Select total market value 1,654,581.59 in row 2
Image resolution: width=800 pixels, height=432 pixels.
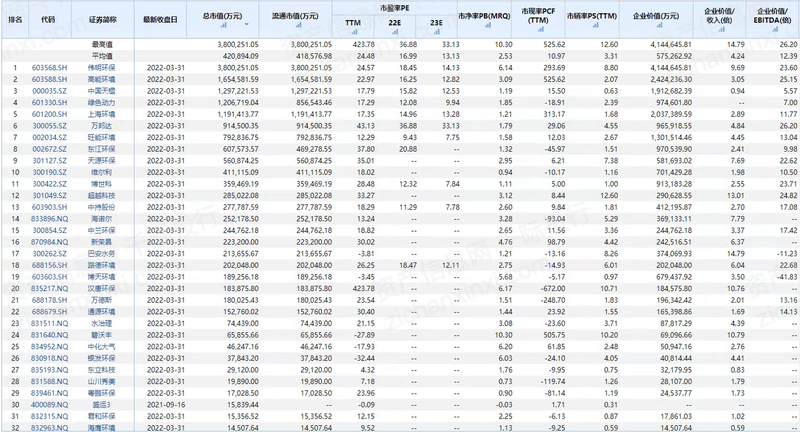point(238,79)
